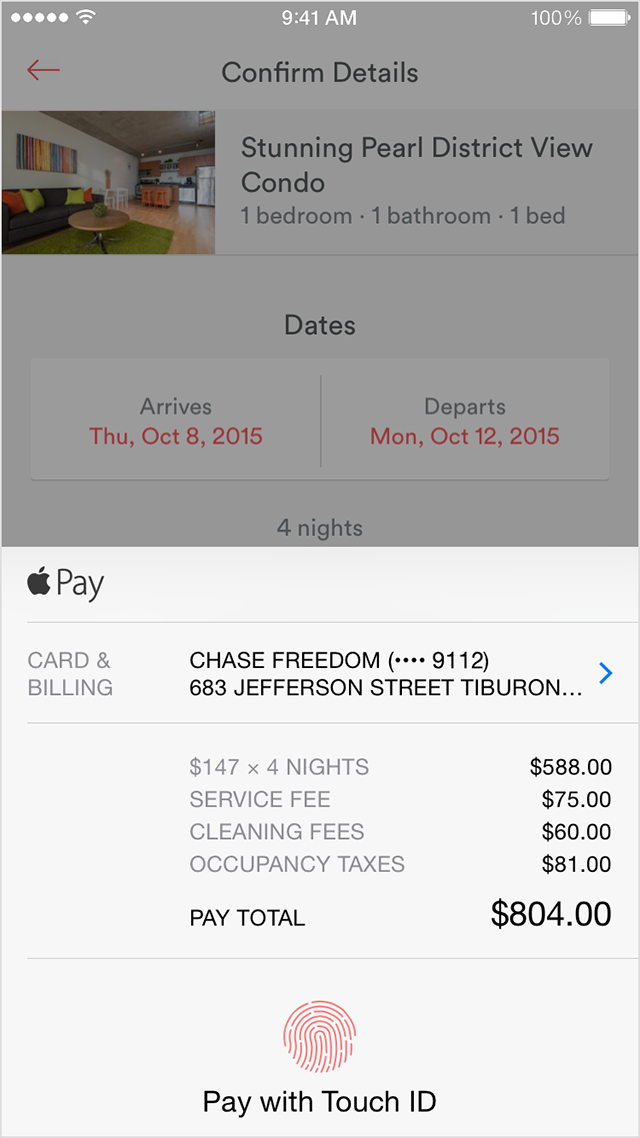Tap the Wi-Fi status icon
The width and height of the screenshot is (640, 1138).
coord(86,18)
